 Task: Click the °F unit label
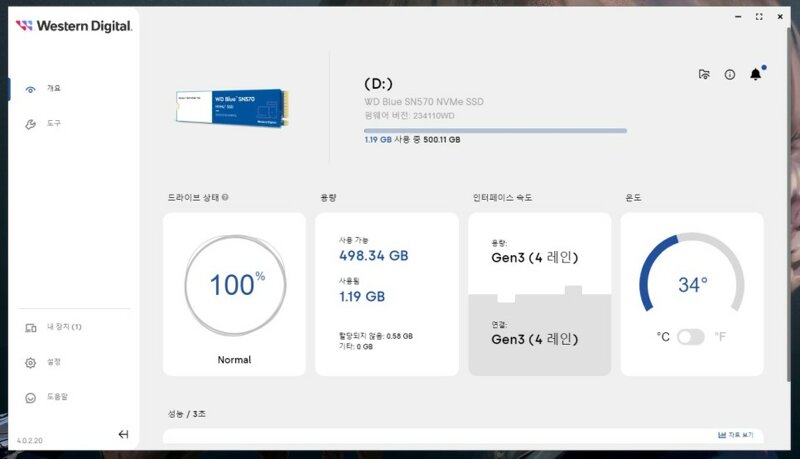click(x=719, y=337)
